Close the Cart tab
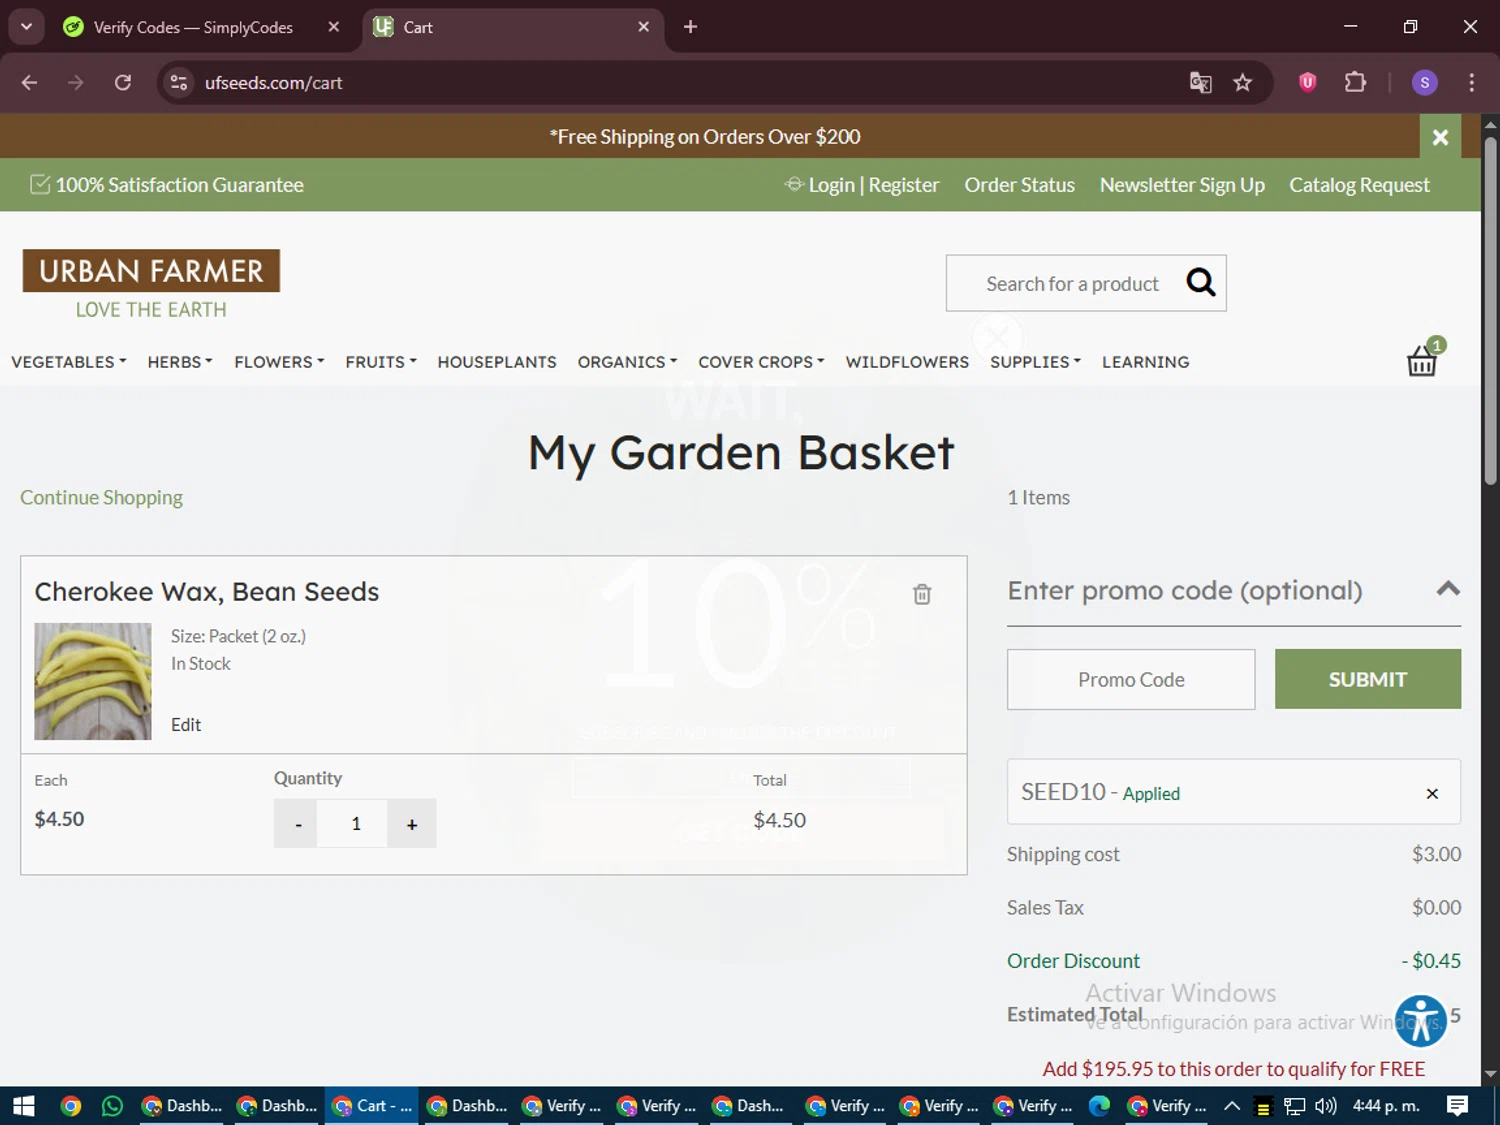This screenshot has width=1500, height=1125. (644, 27)
